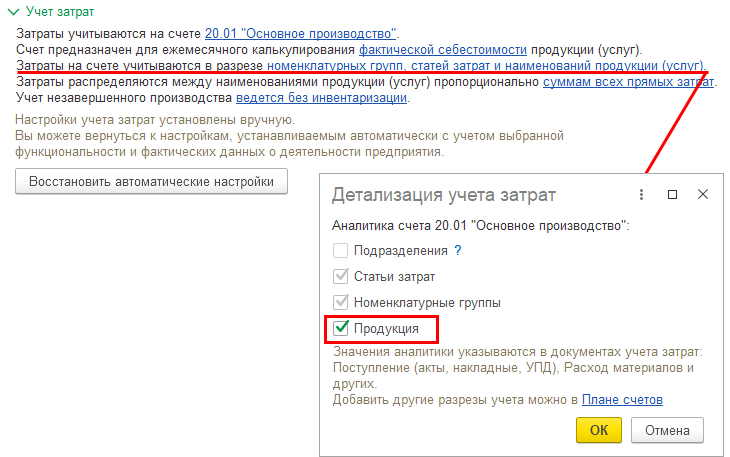The image size is (730, 457).
Task: Open the Плане счетов link
Action: [622, 400]
